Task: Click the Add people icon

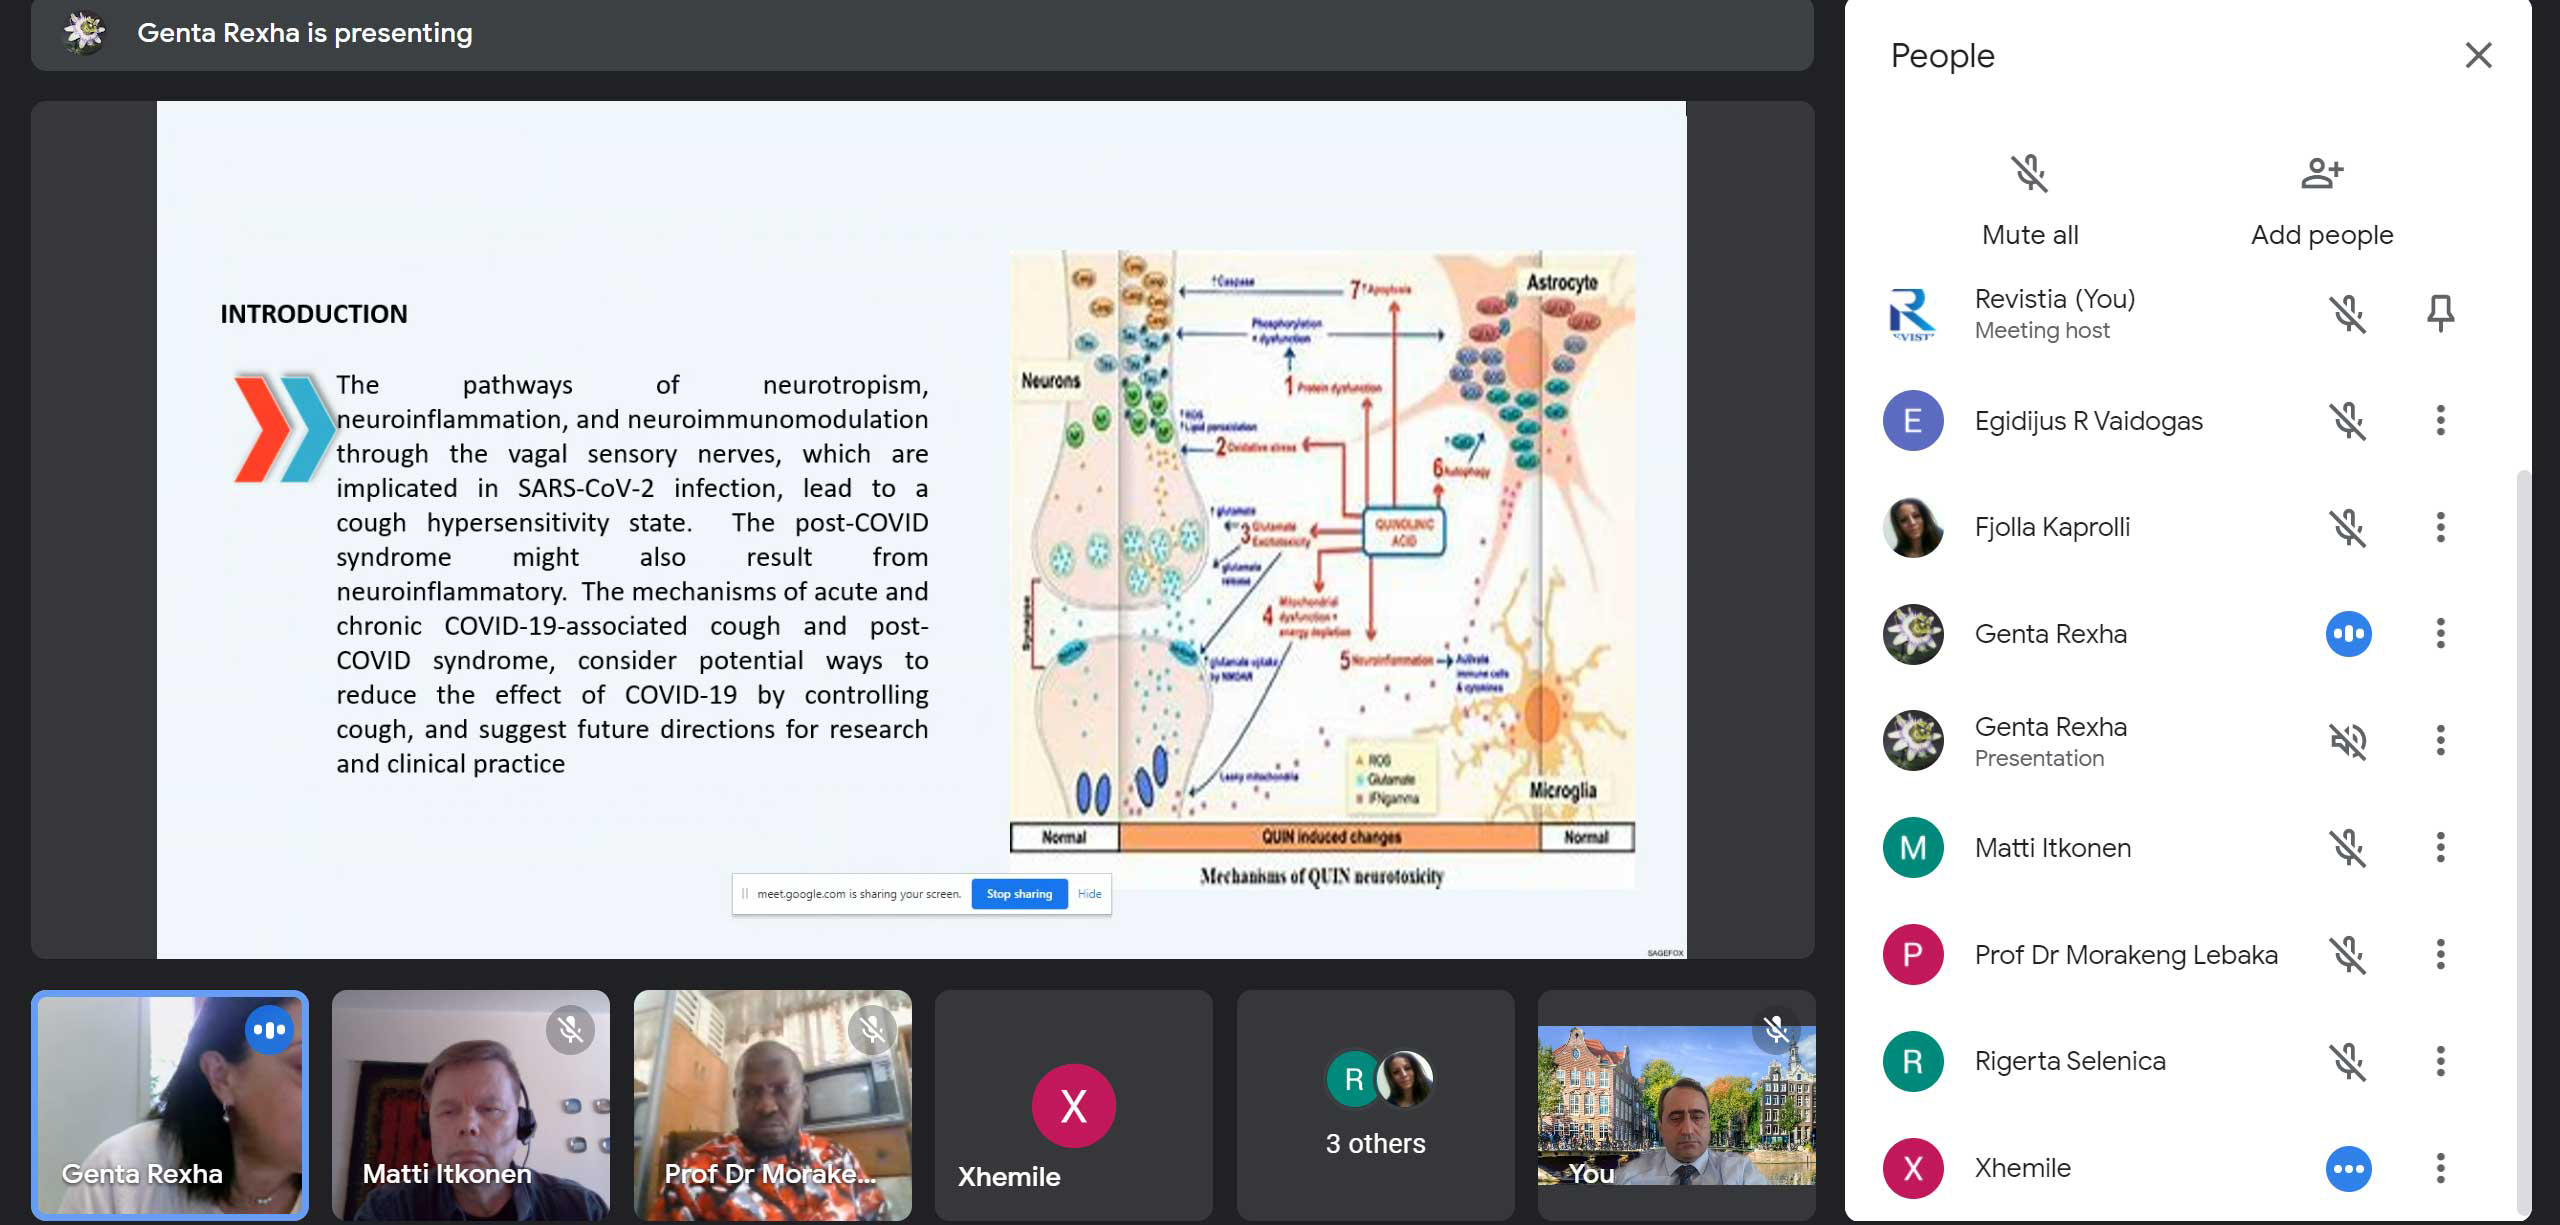Action: [2321, 174]
